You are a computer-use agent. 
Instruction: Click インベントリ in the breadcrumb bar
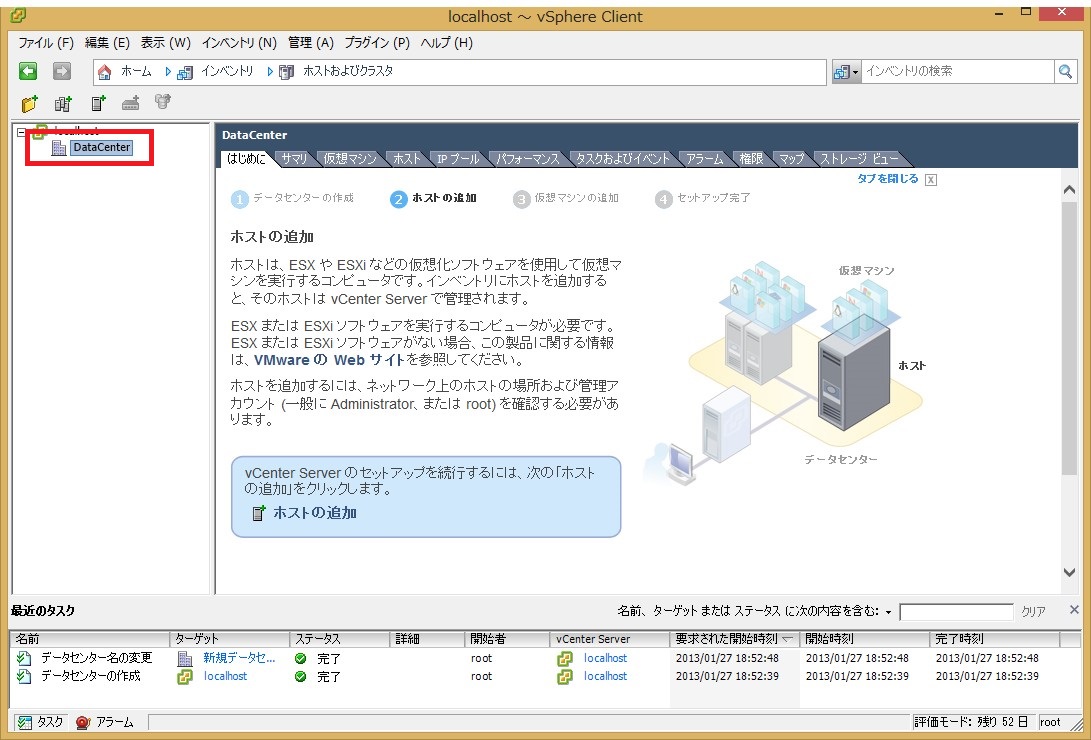227,71
